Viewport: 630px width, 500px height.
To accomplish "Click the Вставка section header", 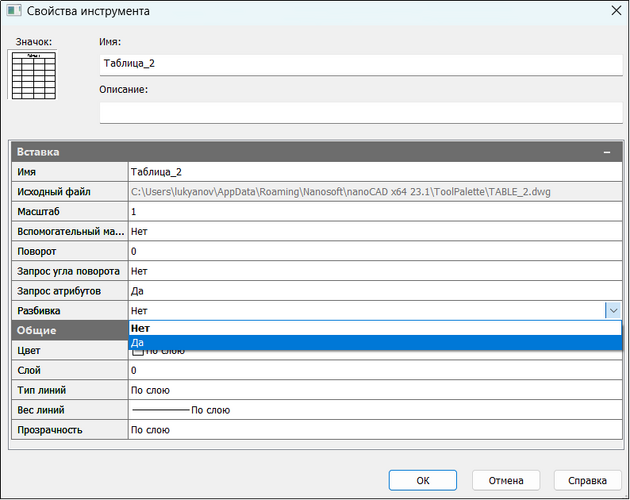I will 317,152.
